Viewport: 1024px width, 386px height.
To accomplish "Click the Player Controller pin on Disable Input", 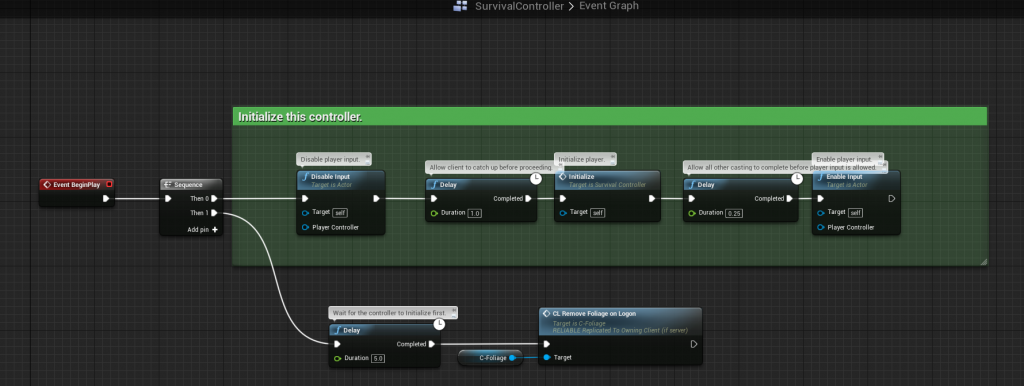I will 306,227.
